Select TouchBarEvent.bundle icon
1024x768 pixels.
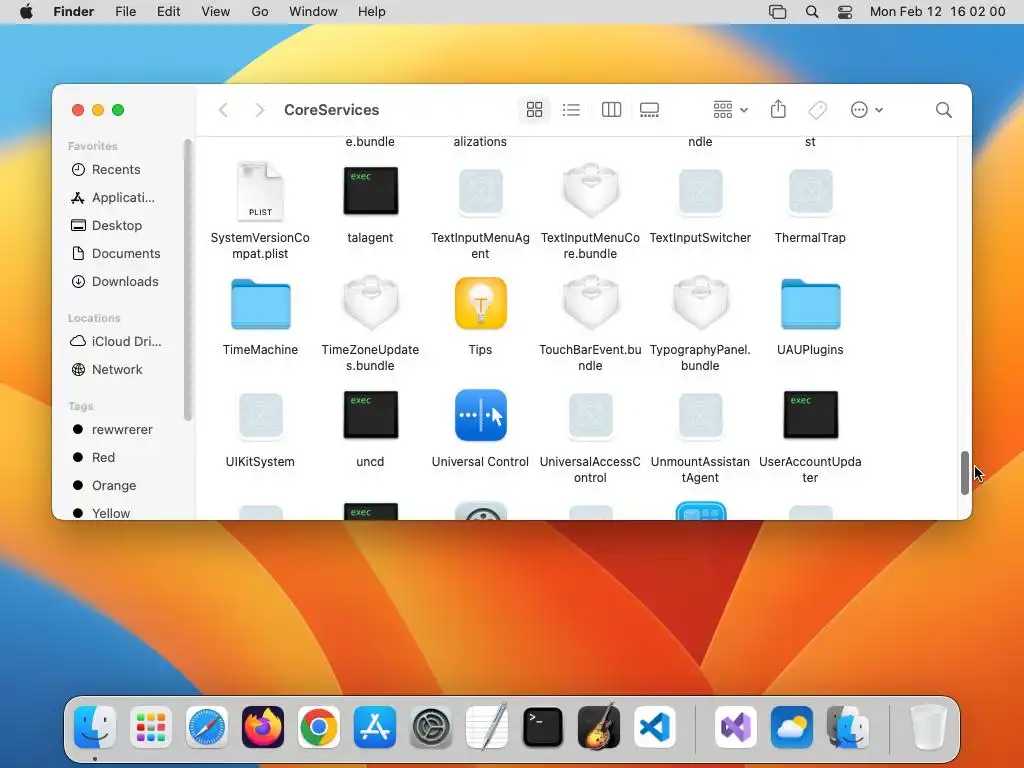590,303
